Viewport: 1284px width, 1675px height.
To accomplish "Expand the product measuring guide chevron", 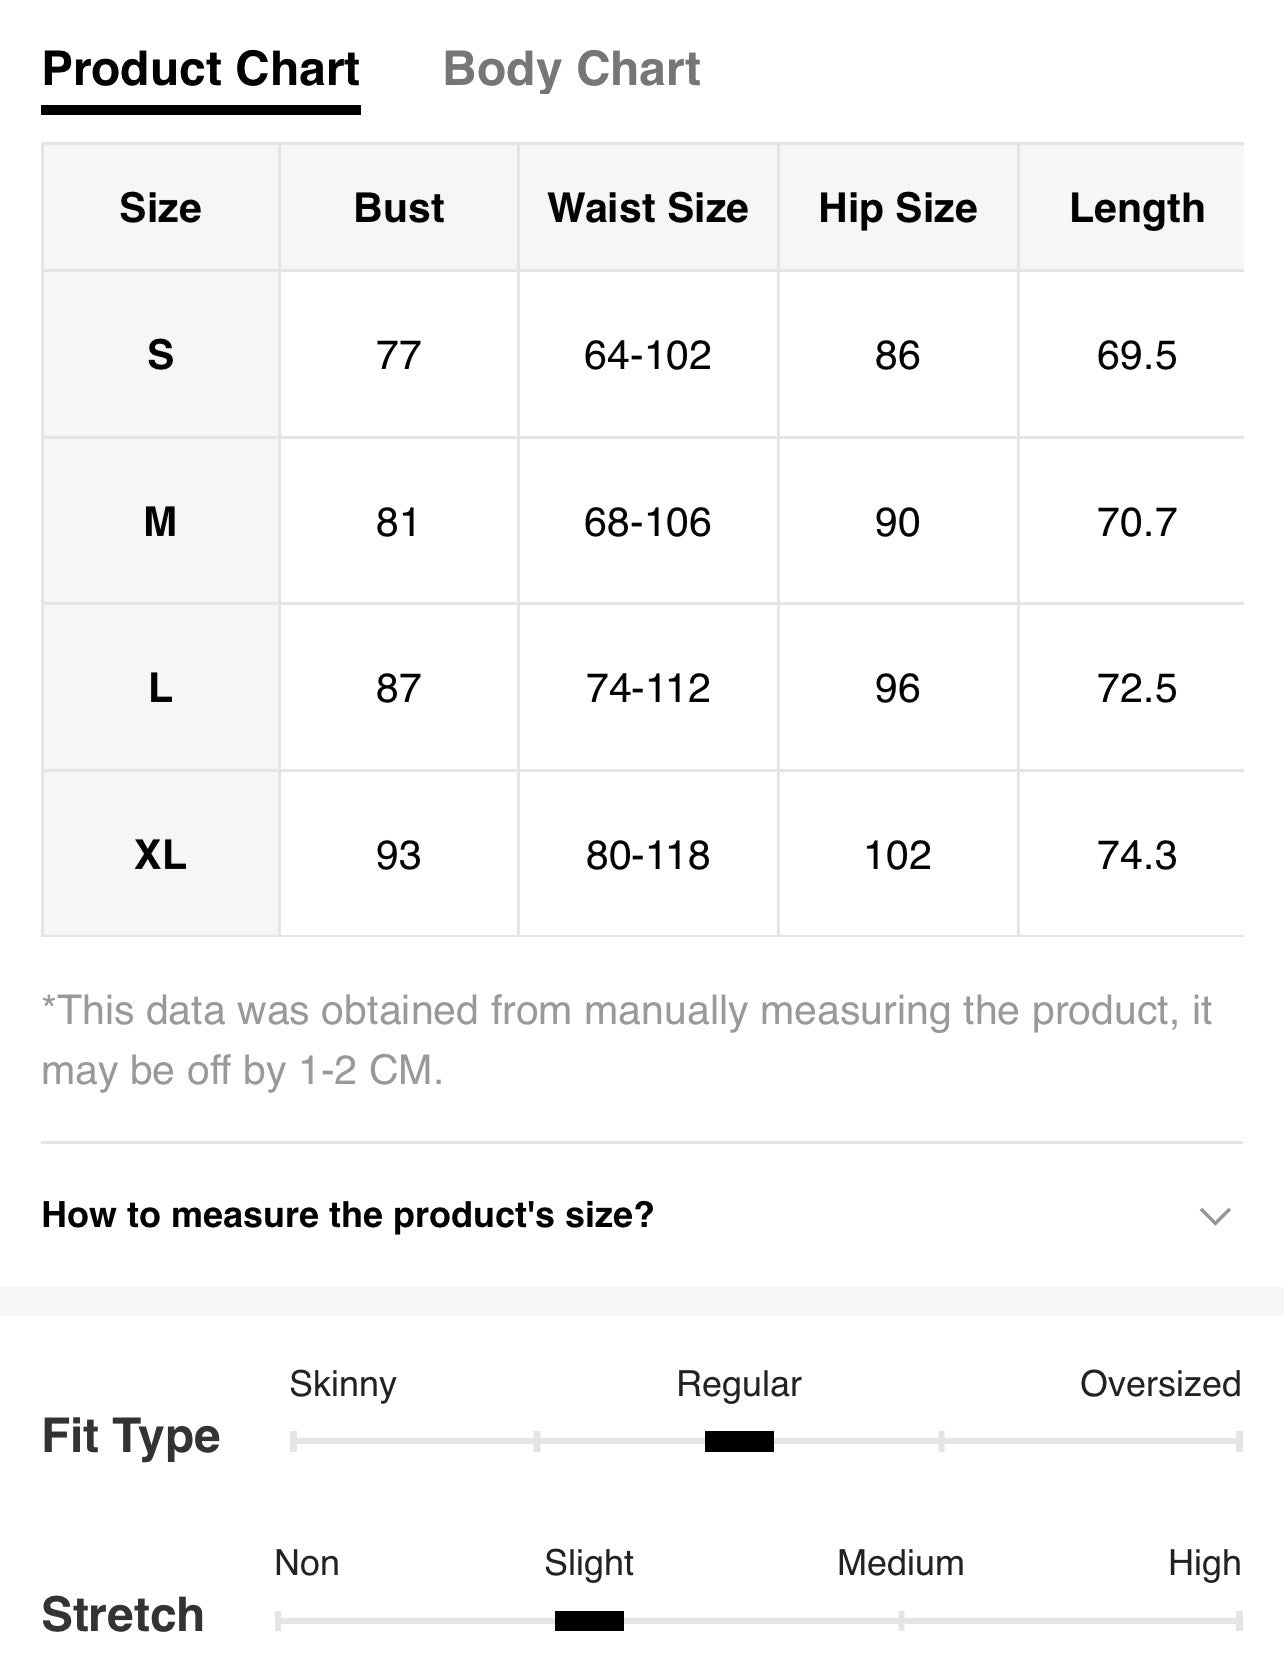I will click(x=1214, y=1216).
